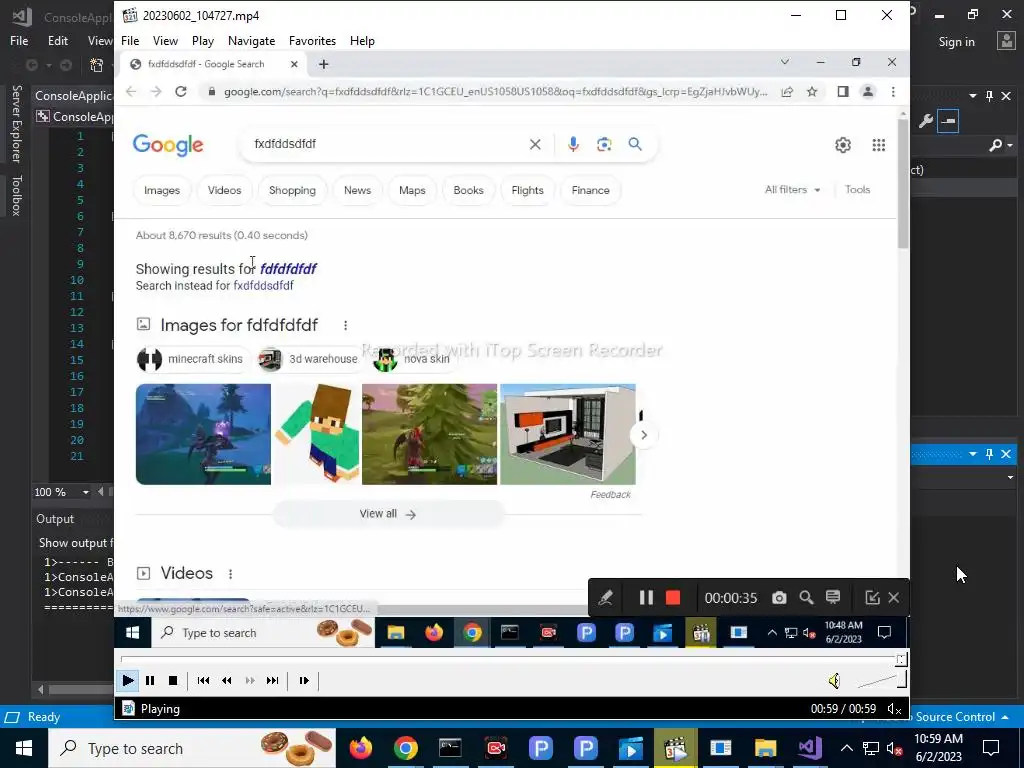Open the media player File menu
1024x768 pixels.
pos(130,40)
